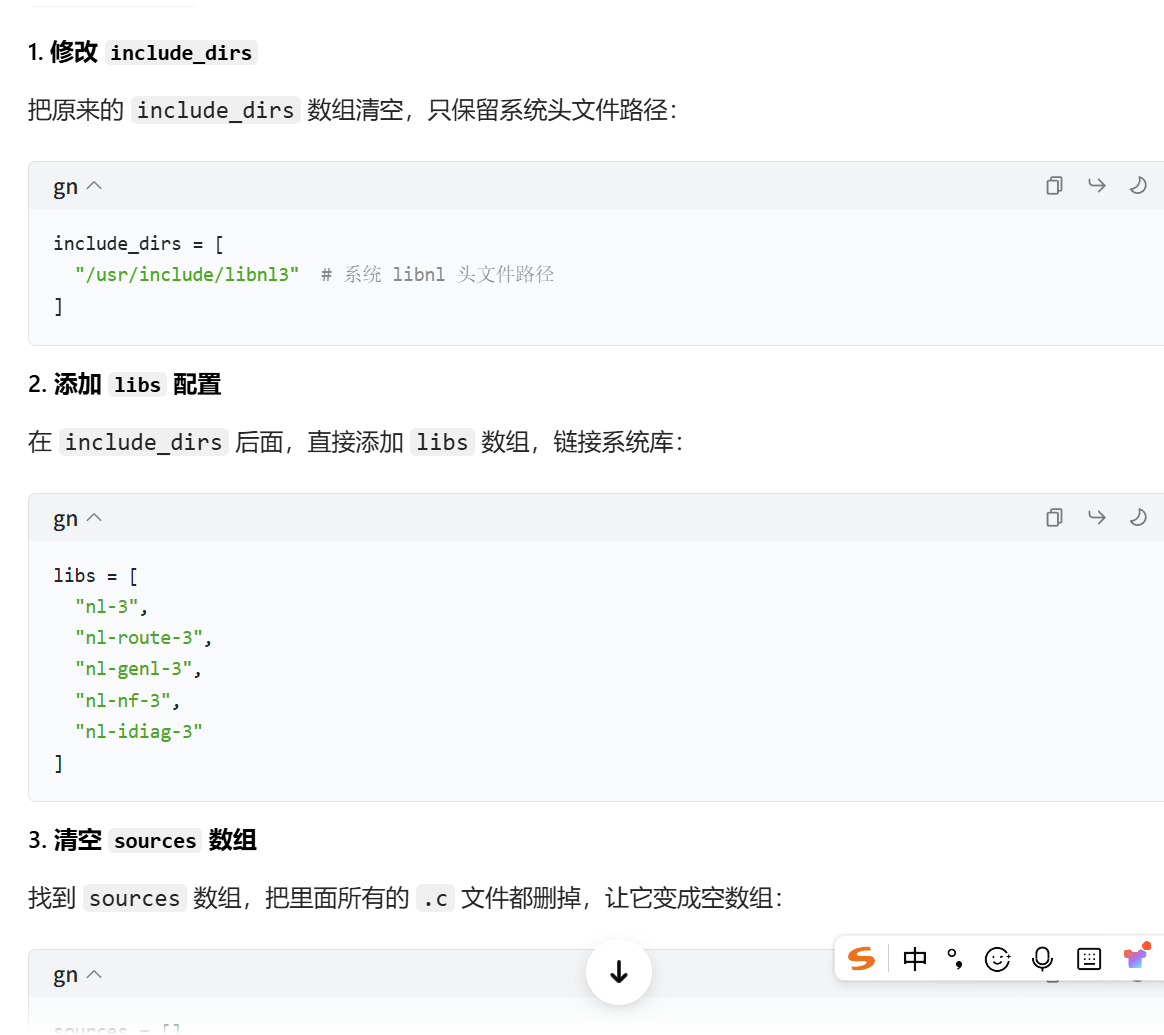Collapse the first gn code block
This screenshot has height=1035, width=1164.
tap(93, 185)
